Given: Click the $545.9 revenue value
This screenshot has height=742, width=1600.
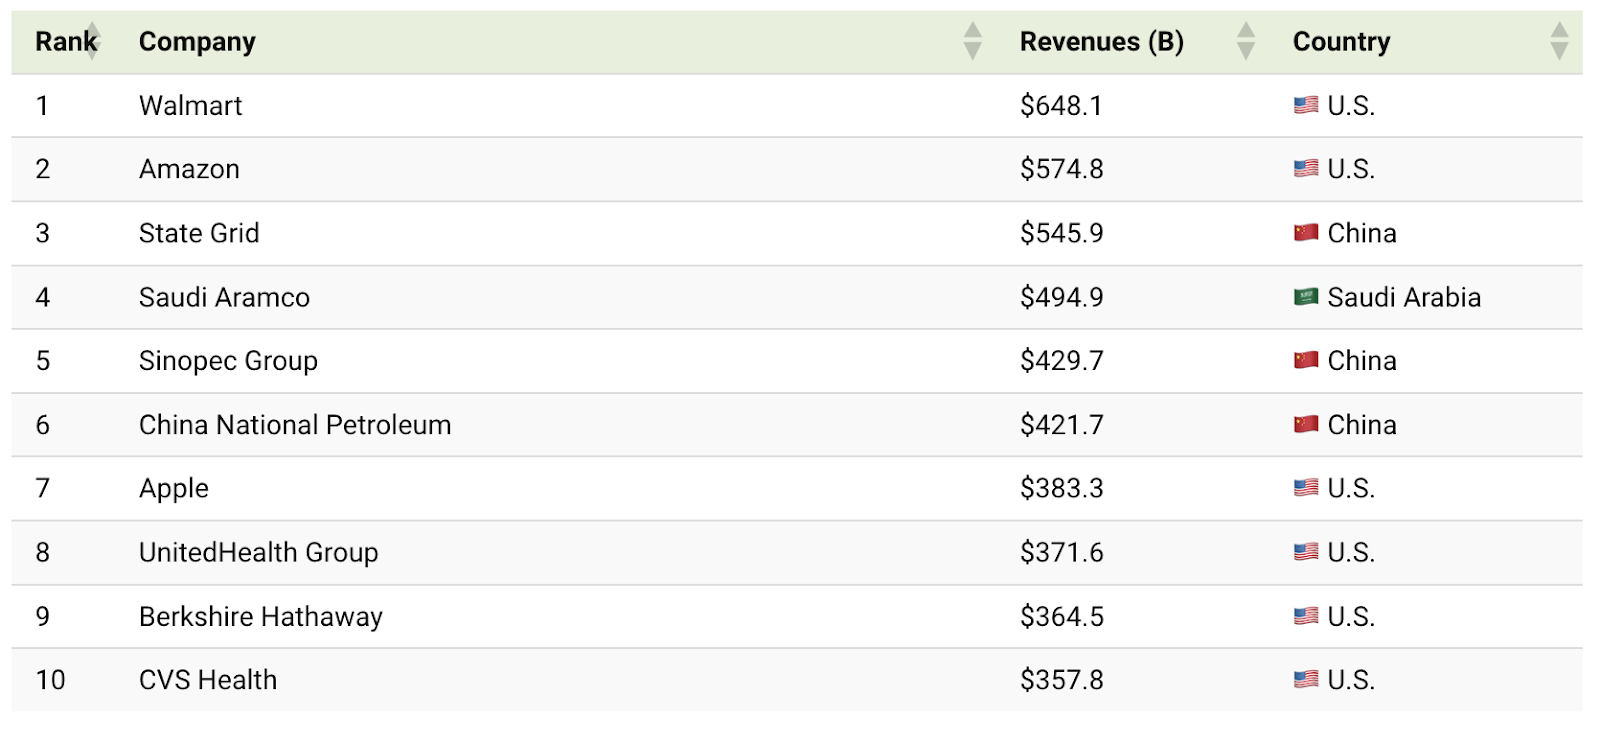Looking at the screenshot, I should point(1062,233).
